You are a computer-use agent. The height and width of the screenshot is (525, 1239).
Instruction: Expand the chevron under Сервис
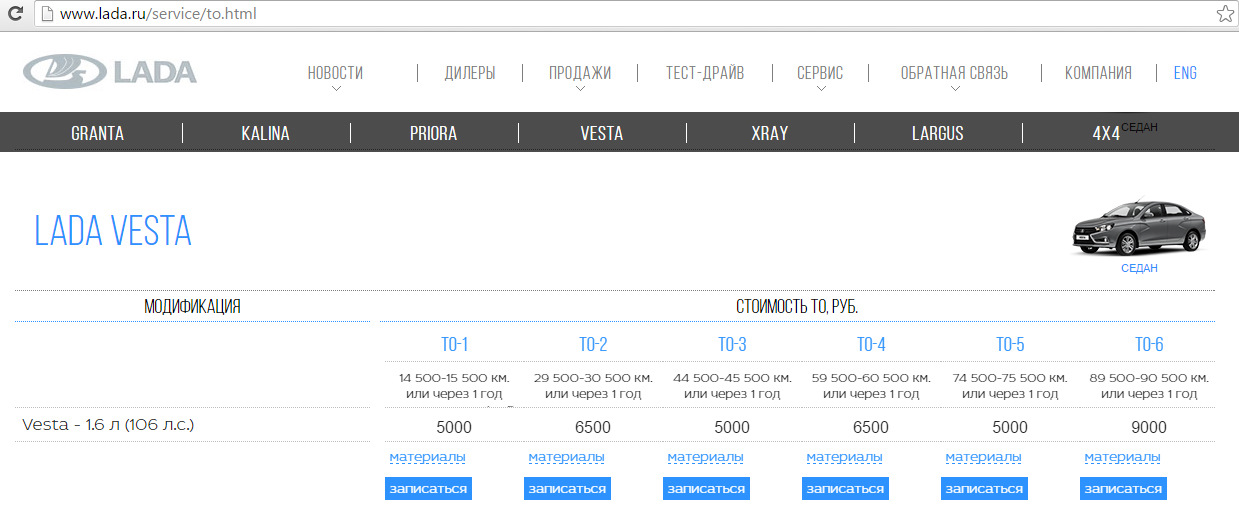click(821, 89)
